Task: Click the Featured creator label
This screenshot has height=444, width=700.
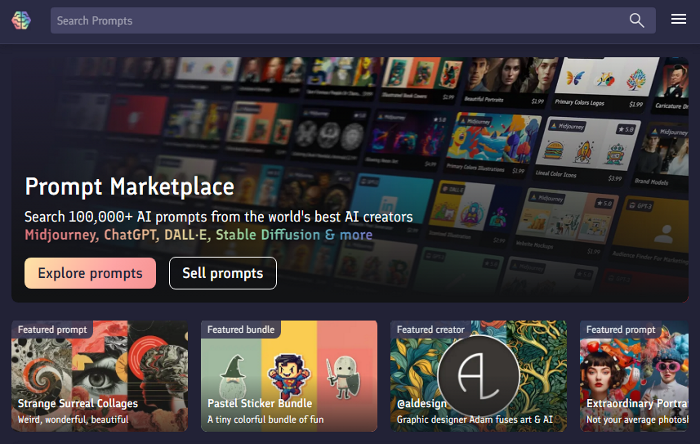Action: point(431,329)
